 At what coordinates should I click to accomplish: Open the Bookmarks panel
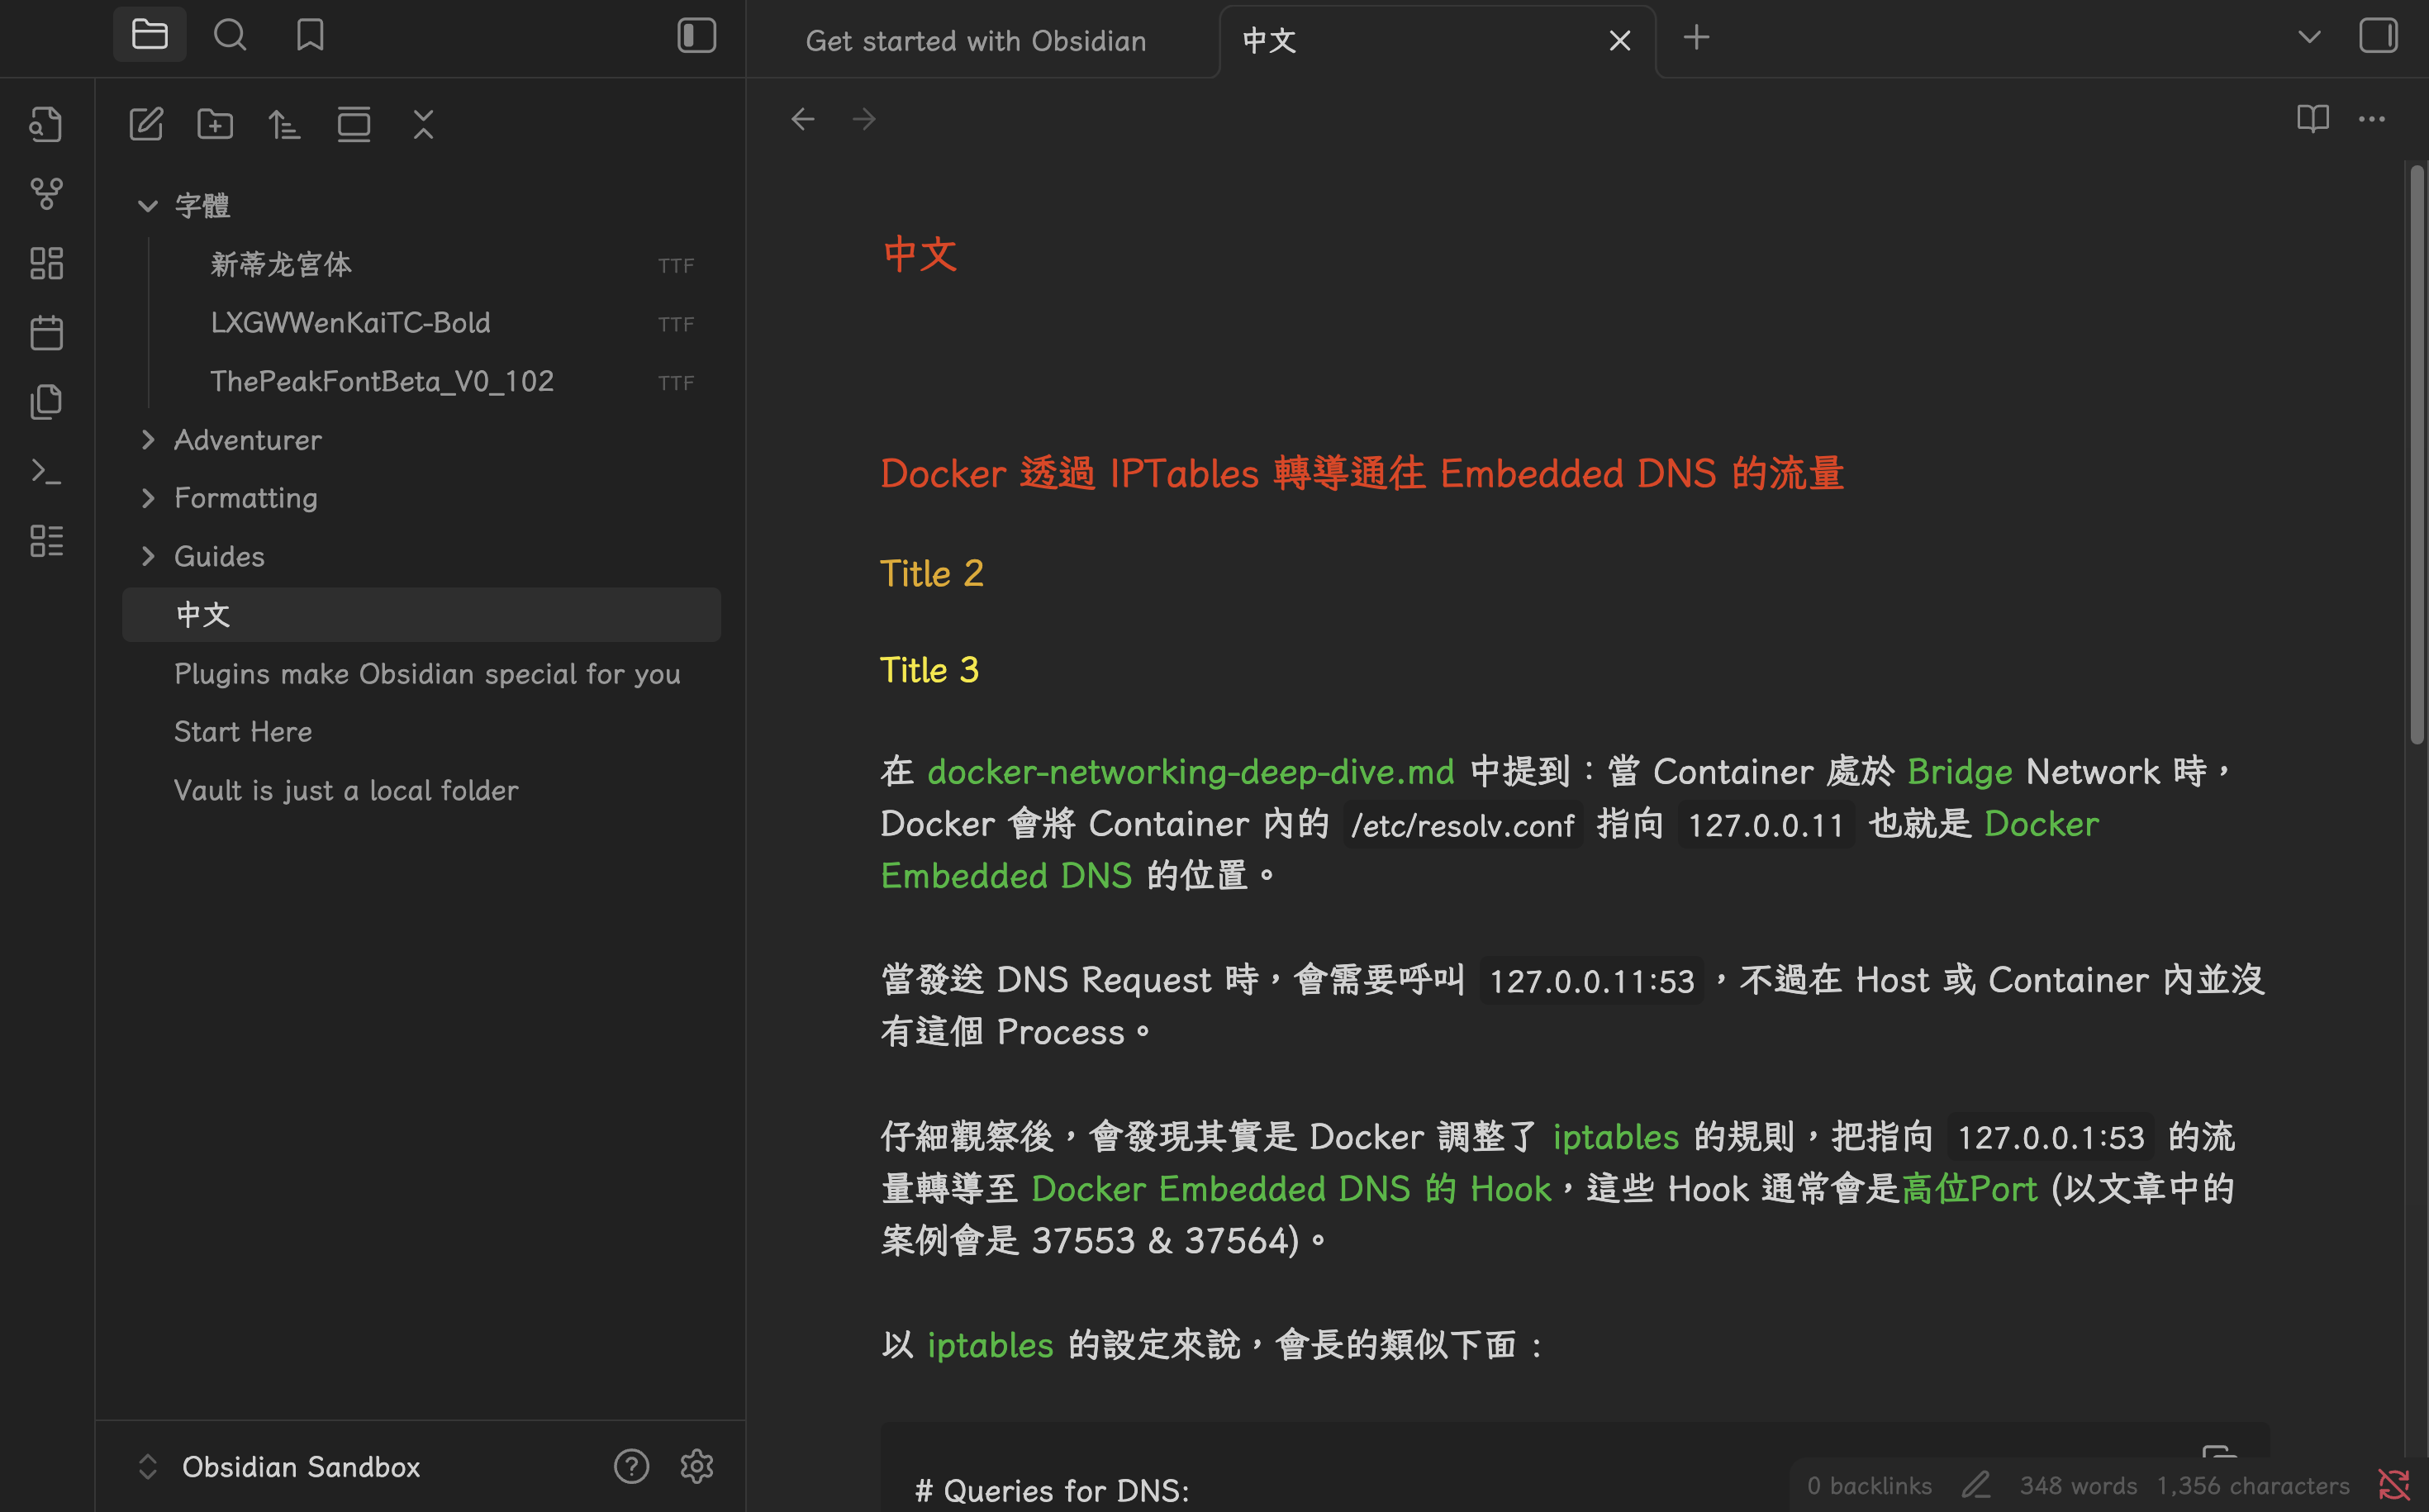(x=310, y=35)
